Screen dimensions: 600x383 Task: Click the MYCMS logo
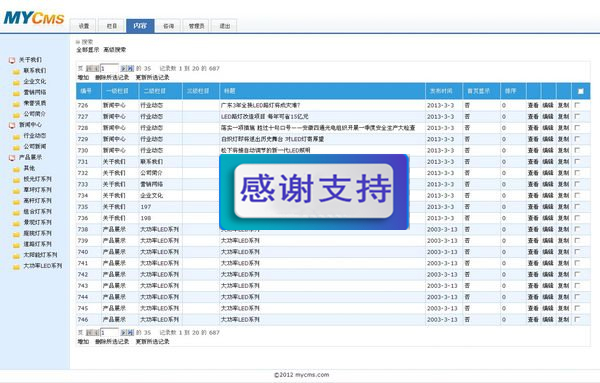click(34, 18)
